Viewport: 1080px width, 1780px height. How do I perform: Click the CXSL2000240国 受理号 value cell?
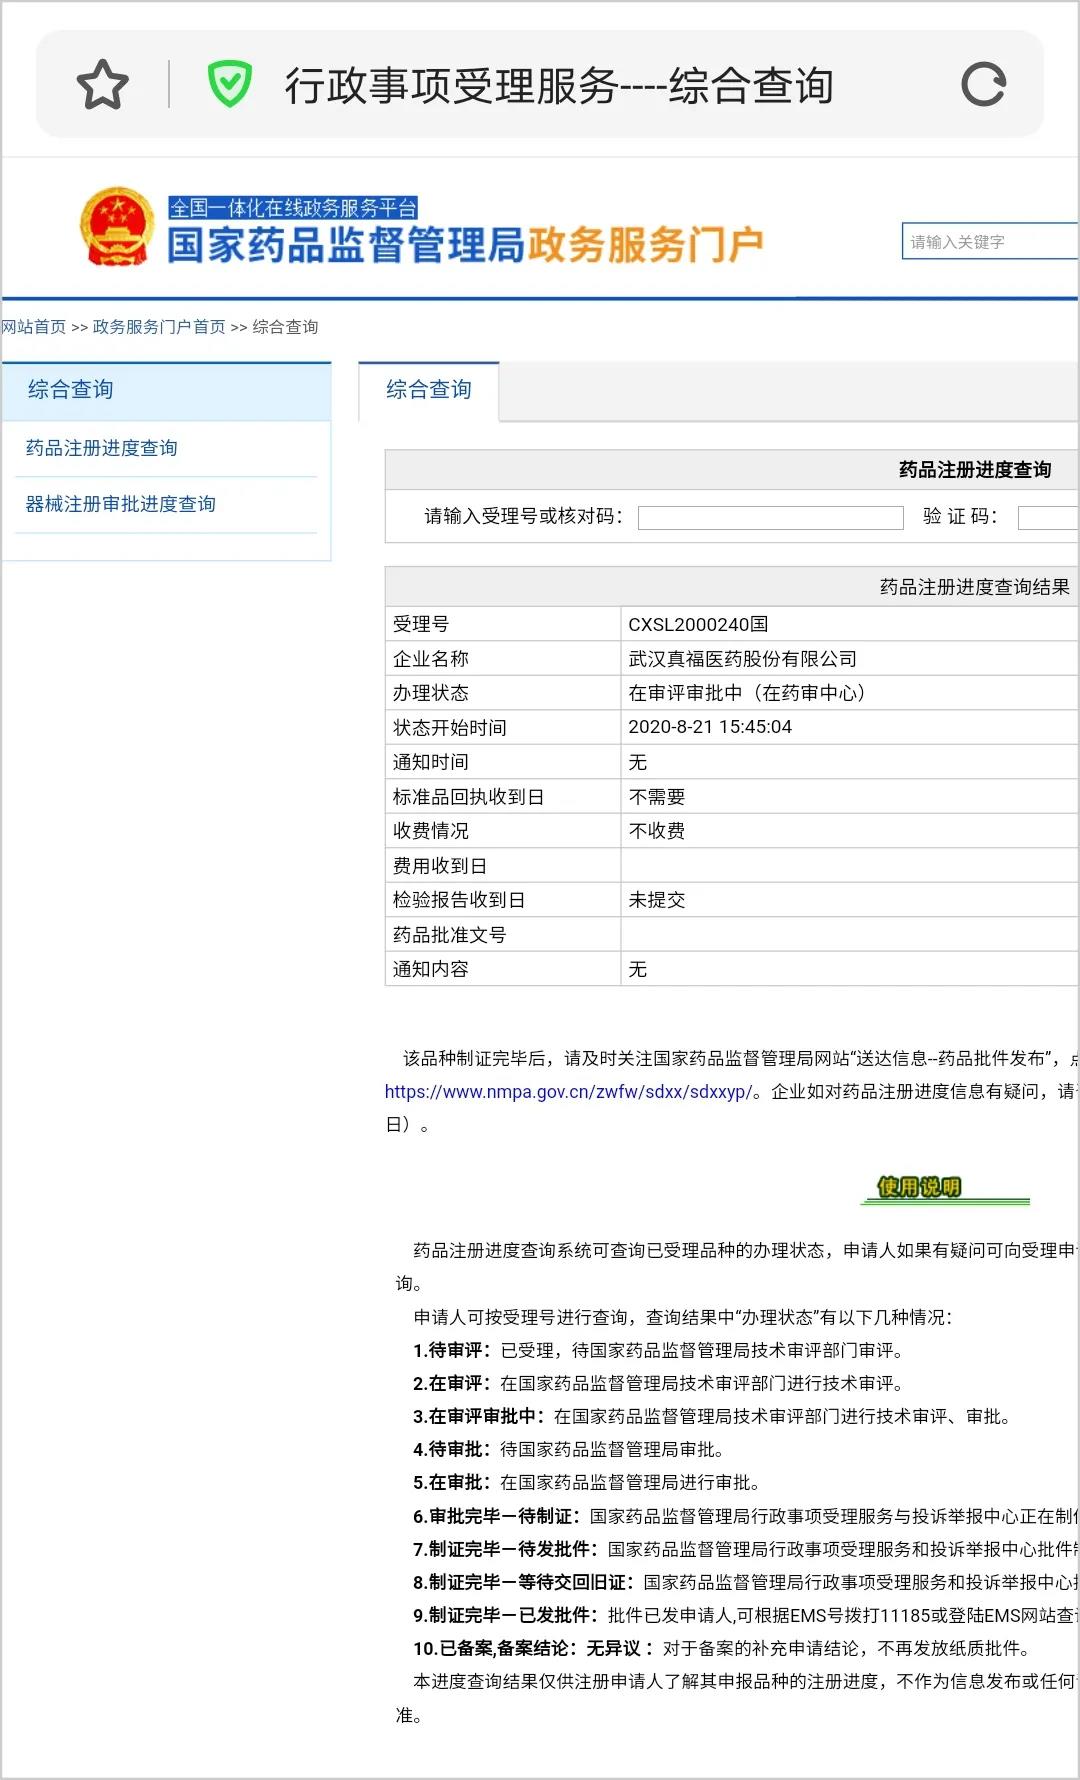point(698,624)
